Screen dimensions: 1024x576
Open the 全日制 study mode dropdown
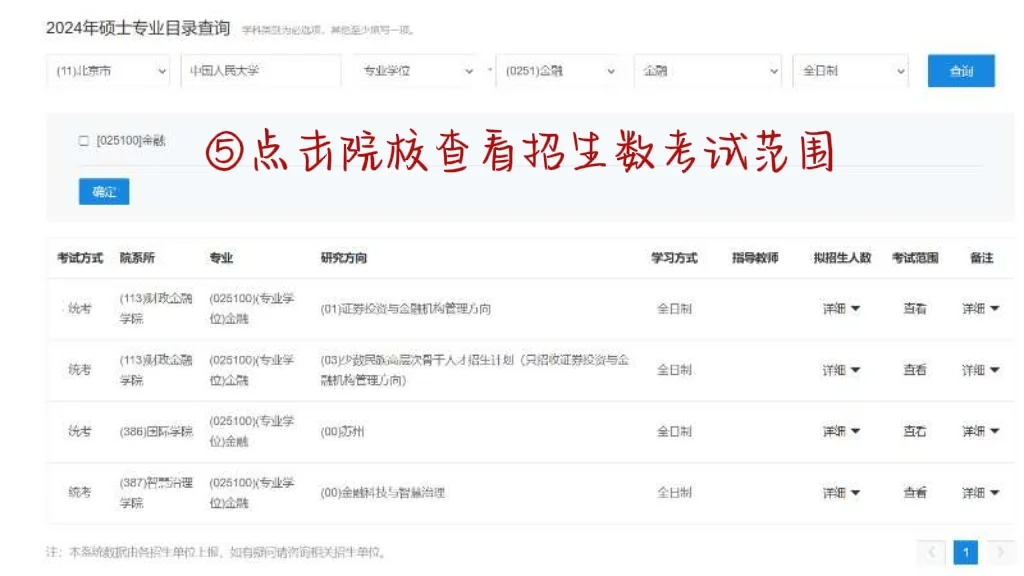[x=849, y=70]
